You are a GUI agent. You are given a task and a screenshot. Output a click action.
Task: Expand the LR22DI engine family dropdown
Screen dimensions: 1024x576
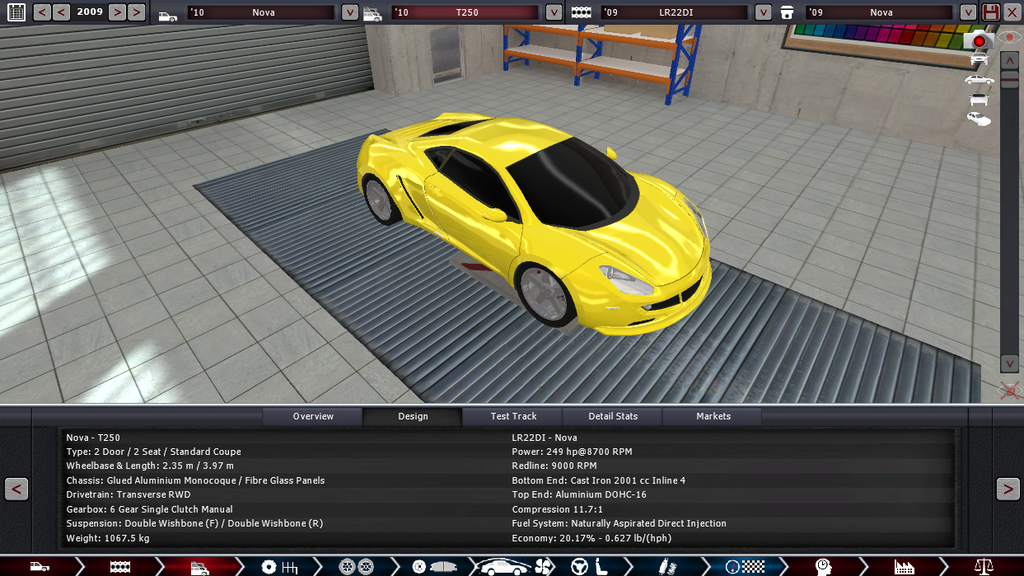tap(763, 12)
